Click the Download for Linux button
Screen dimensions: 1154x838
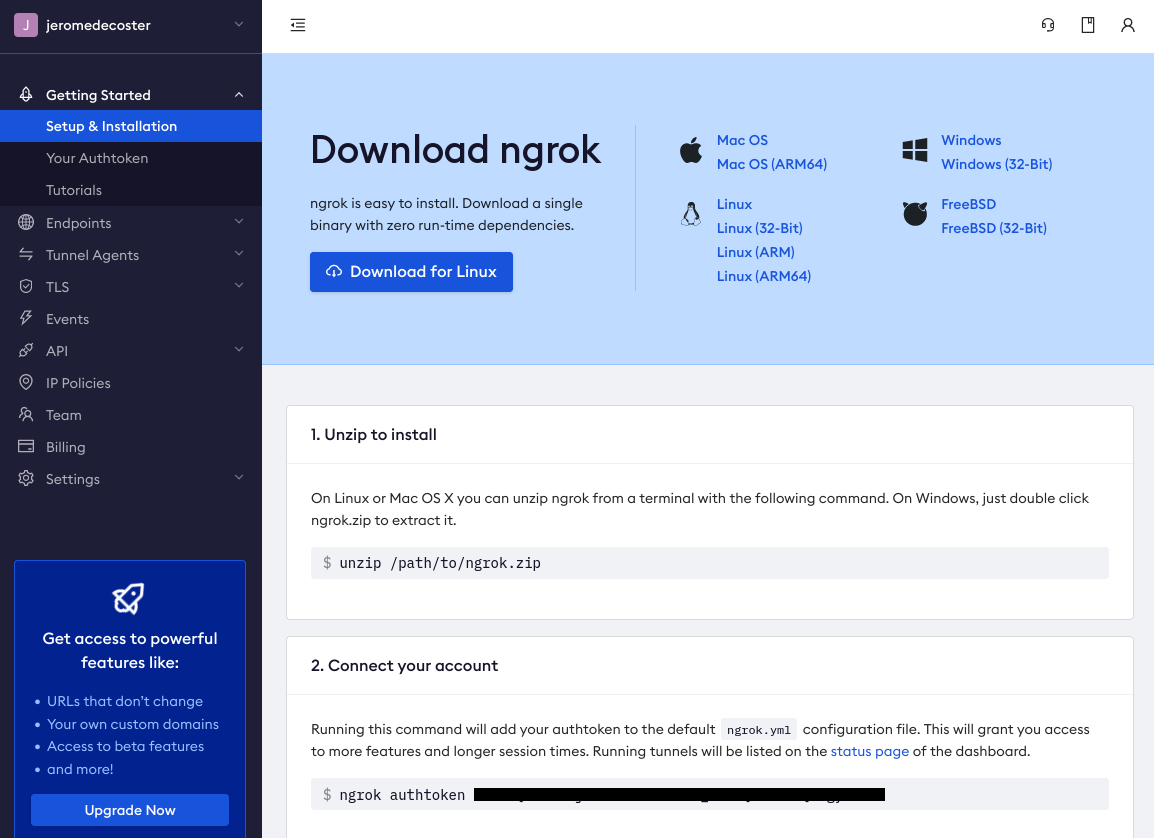point(411,272)
